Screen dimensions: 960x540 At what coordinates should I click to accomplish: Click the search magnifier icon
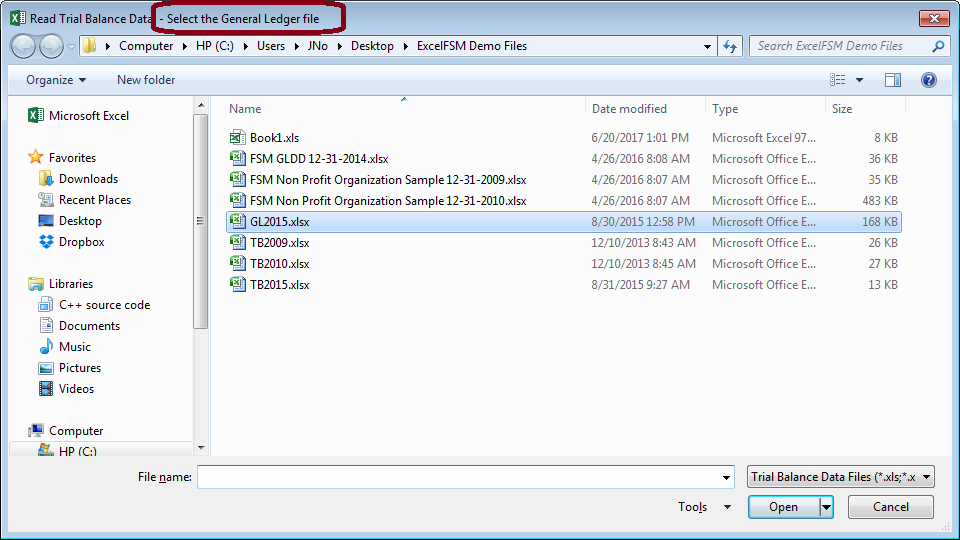tap(937, 46)
